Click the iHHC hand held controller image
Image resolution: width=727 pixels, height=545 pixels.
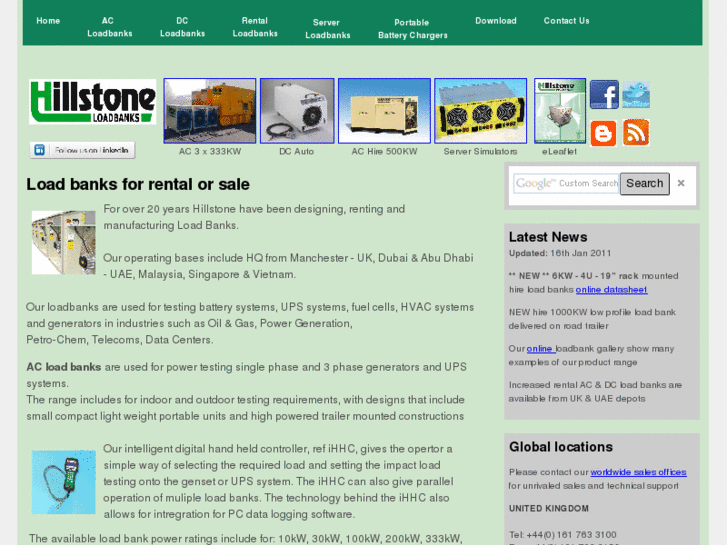(64, 482)
